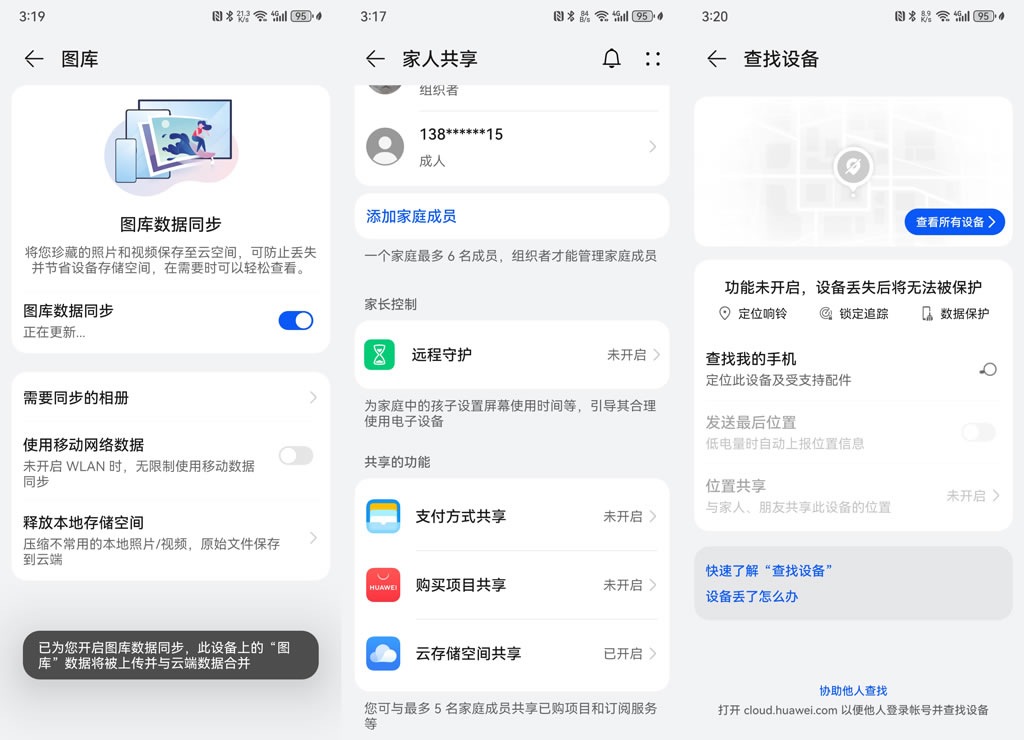Open the notification bell in 家人共享

(x=611, y=59)
